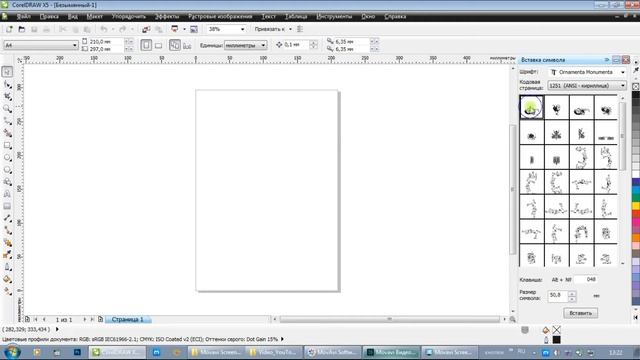Image resolution: width=640 pixels, height=360 pixels.
Task: Select the Fill tool
Action: [7, 279]
